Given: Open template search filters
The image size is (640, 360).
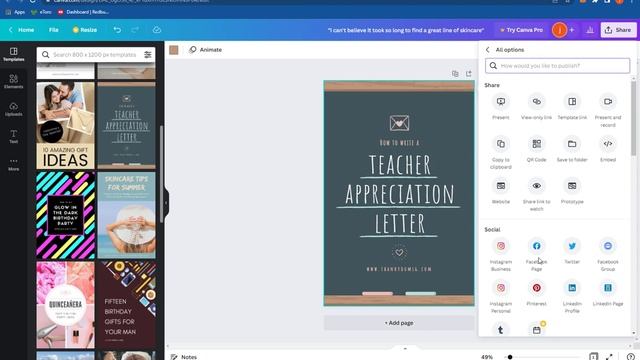Looking at the screenshot, I should (147, 55).
